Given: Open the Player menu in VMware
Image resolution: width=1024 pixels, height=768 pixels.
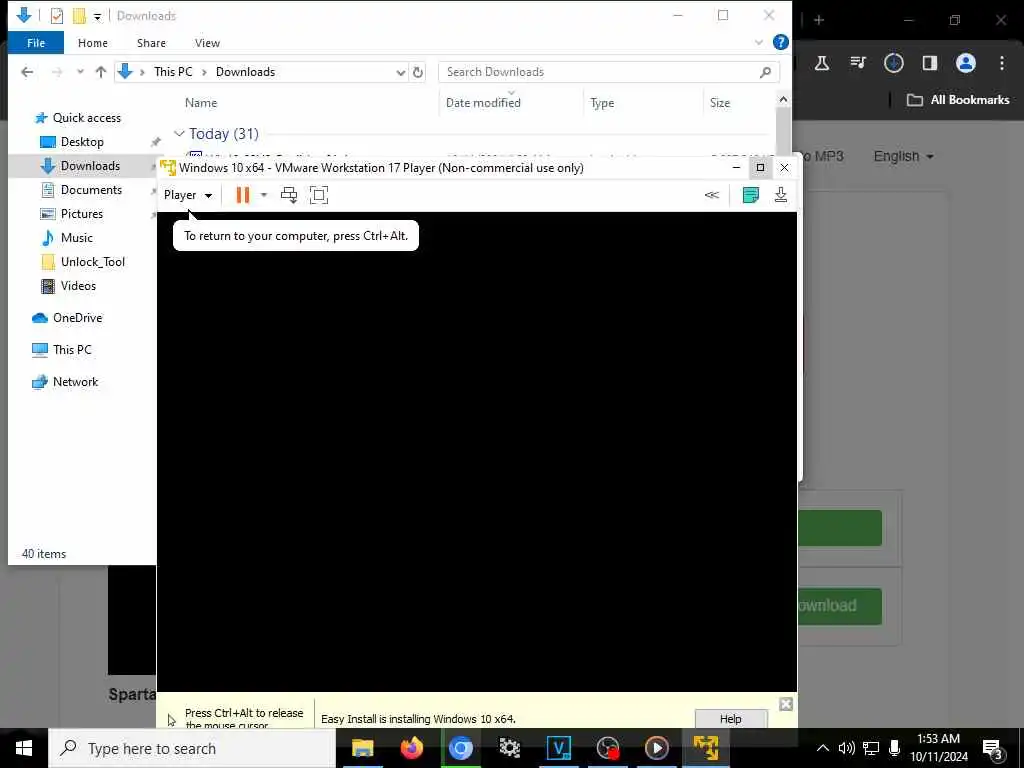Looking at the screenshot, I should (x=187, y=195).
